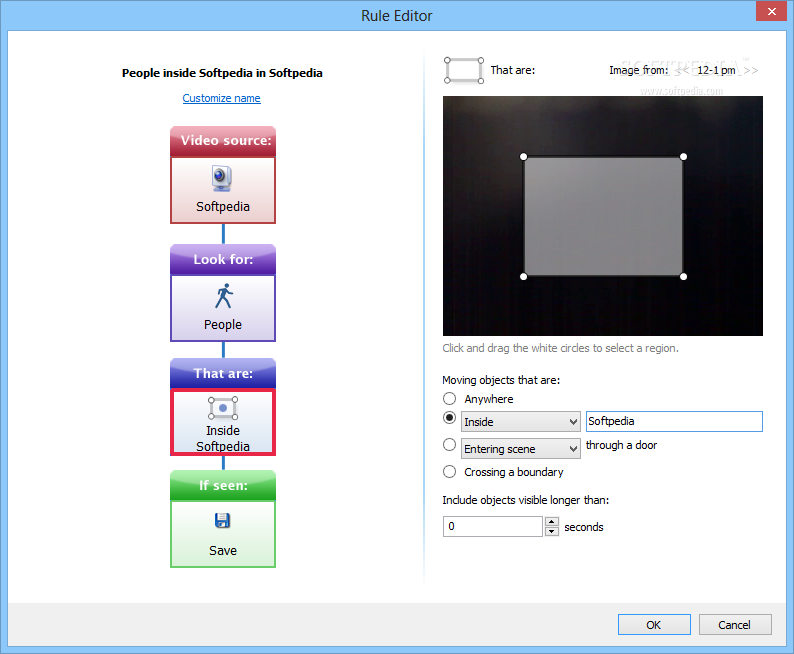The image size is (794, 654).
Task: Select the Inside Softpedia region icon
Action: point(223,408)
